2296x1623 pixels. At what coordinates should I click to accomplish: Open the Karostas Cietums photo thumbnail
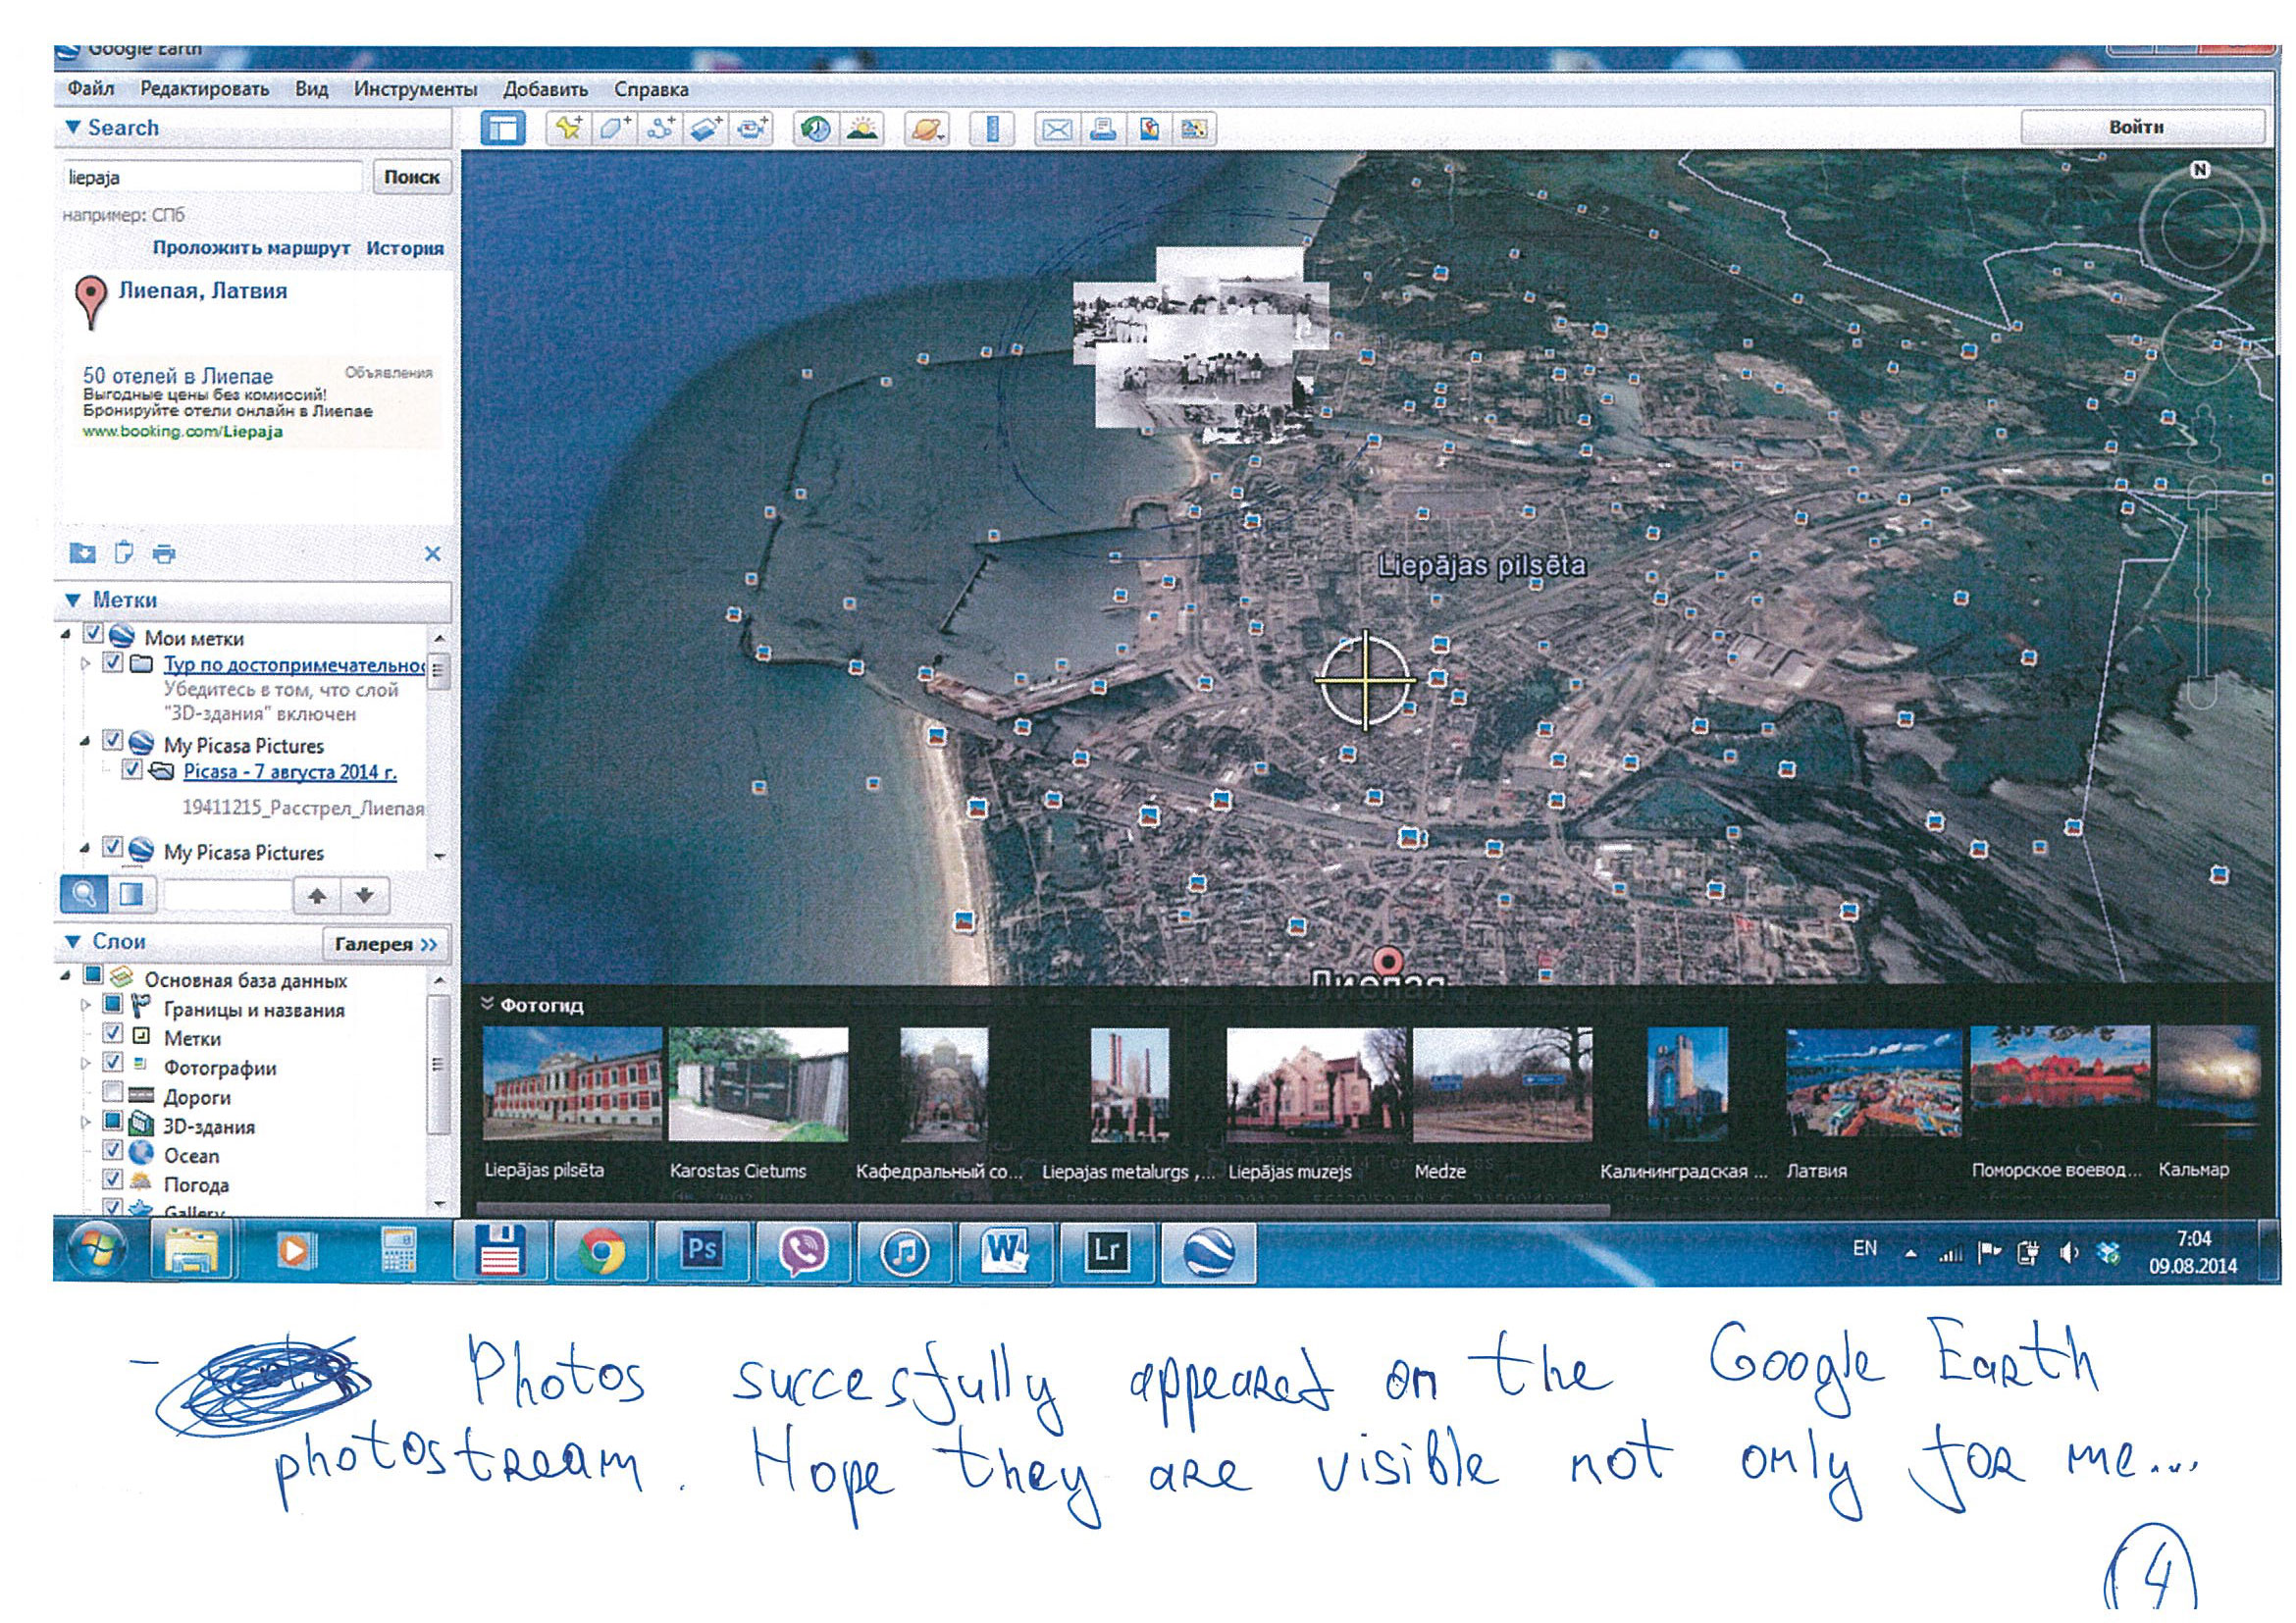(x=758, y=1084)
